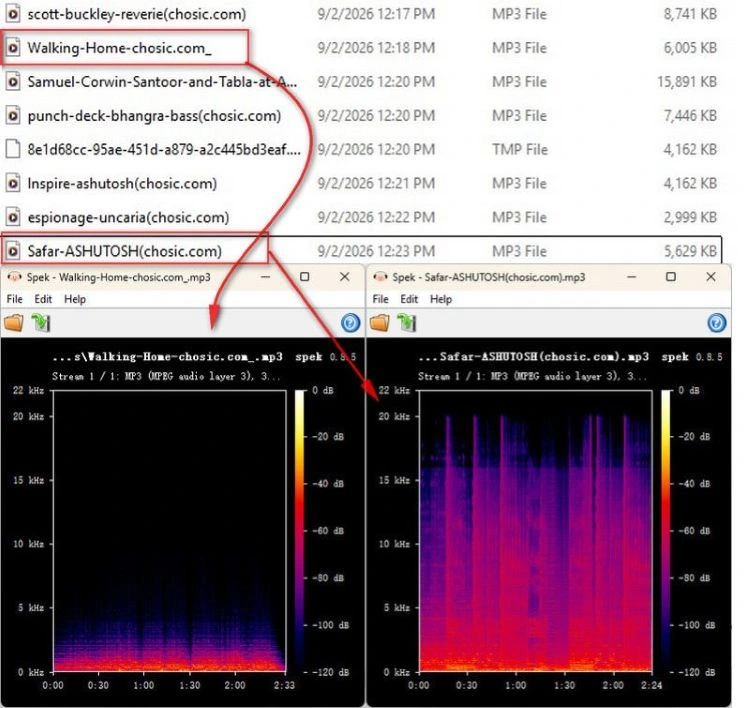Viewport: 750px width, 708px height.
Task: Select Samuel-Corwin-Santoor-and-Tabla file name
Action: click(x=162, y=82)
